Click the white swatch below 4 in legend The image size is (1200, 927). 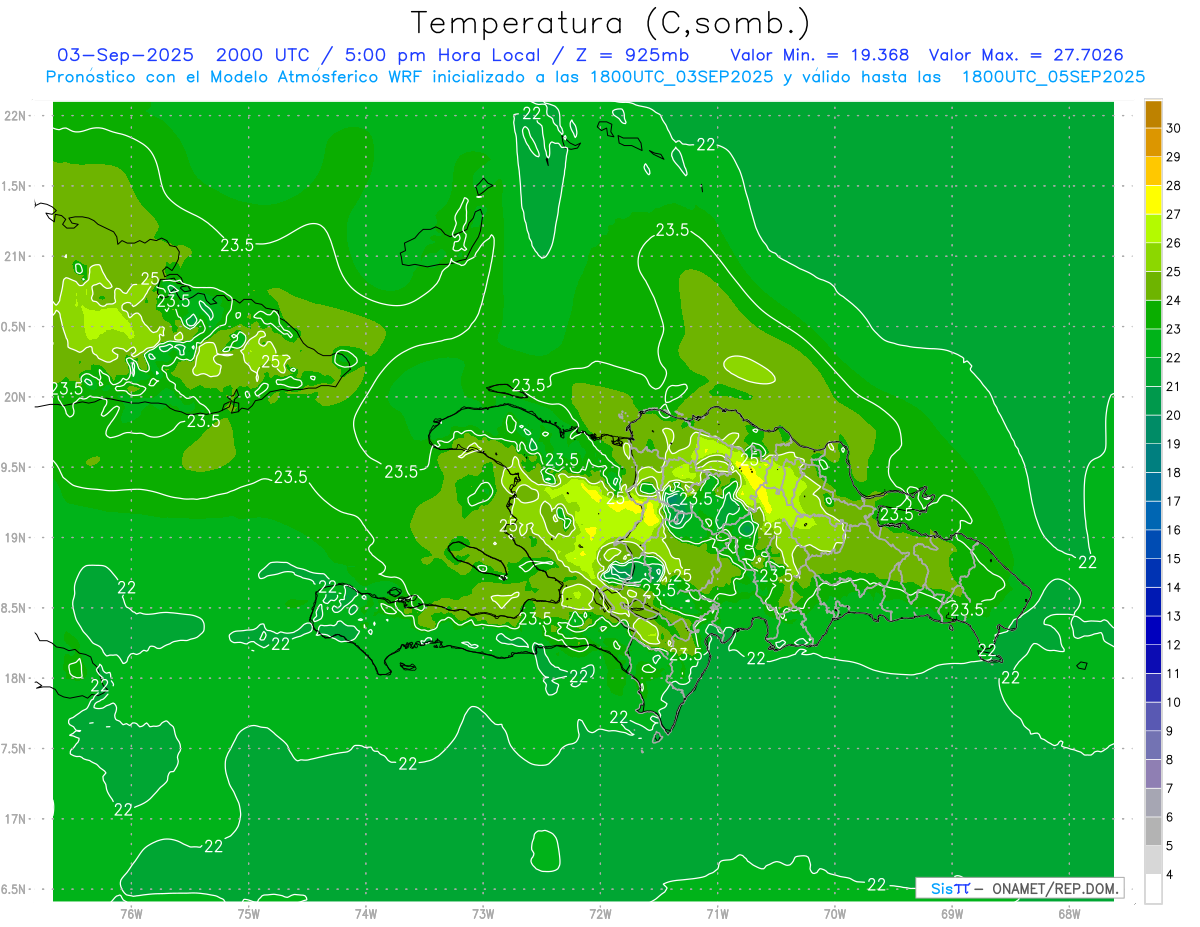click(x=1153, y=889)
